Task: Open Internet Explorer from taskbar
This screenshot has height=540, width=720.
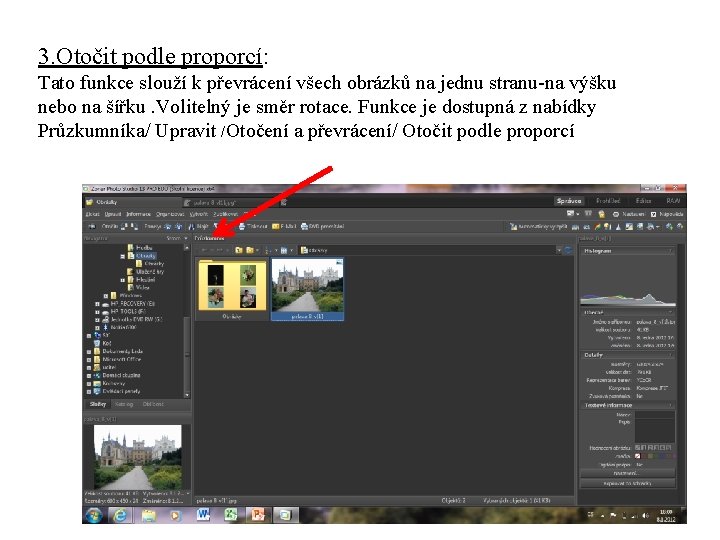Action: pos(120,516)
